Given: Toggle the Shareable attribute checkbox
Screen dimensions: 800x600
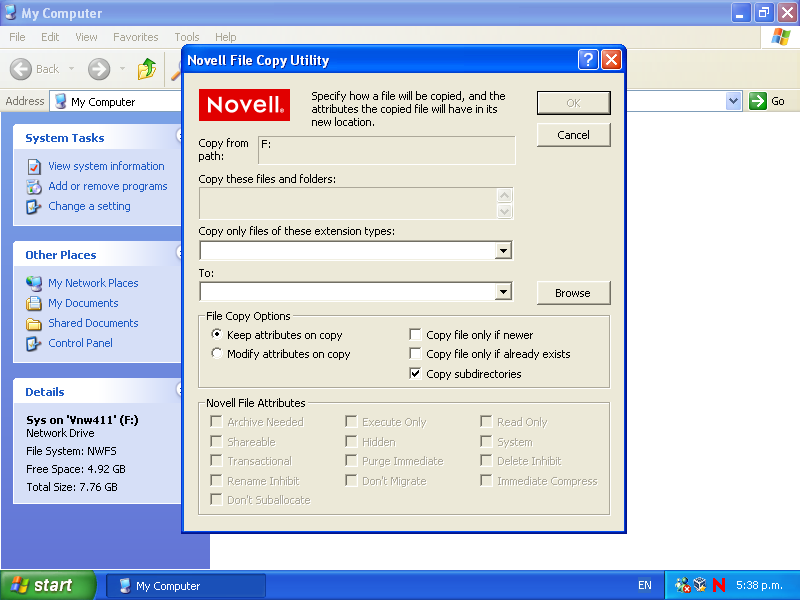Looking at the screenshot, I should click(216, 441).
